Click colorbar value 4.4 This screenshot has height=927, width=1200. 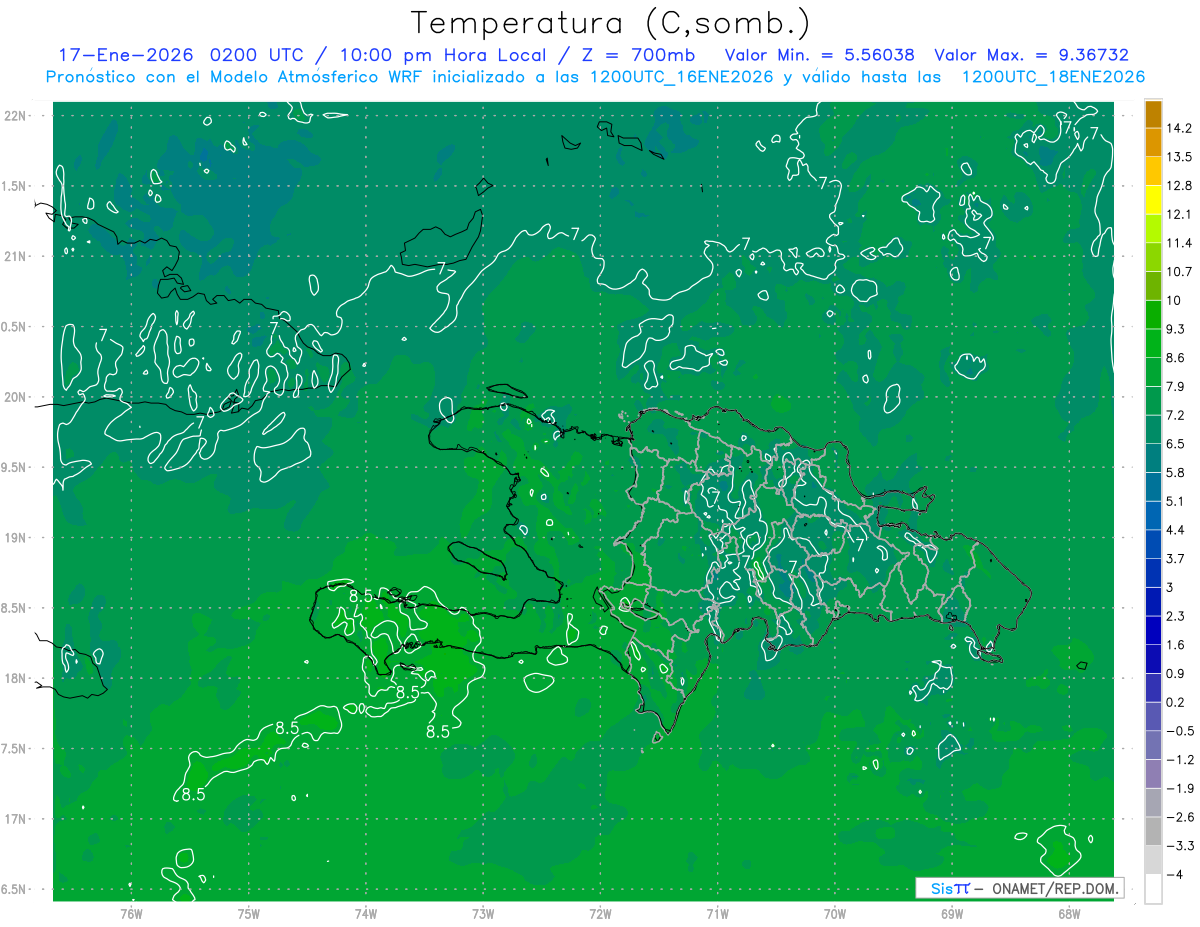point(1177,530)
